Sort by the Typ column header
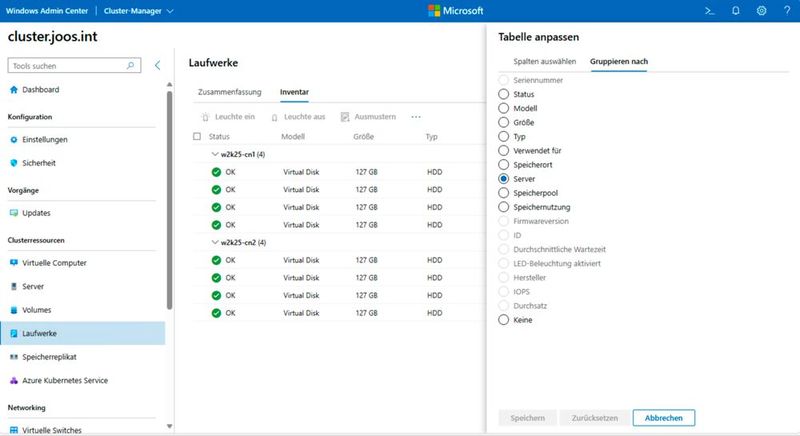Viewport: 800px width, 436px height. [x=432, y=137]
